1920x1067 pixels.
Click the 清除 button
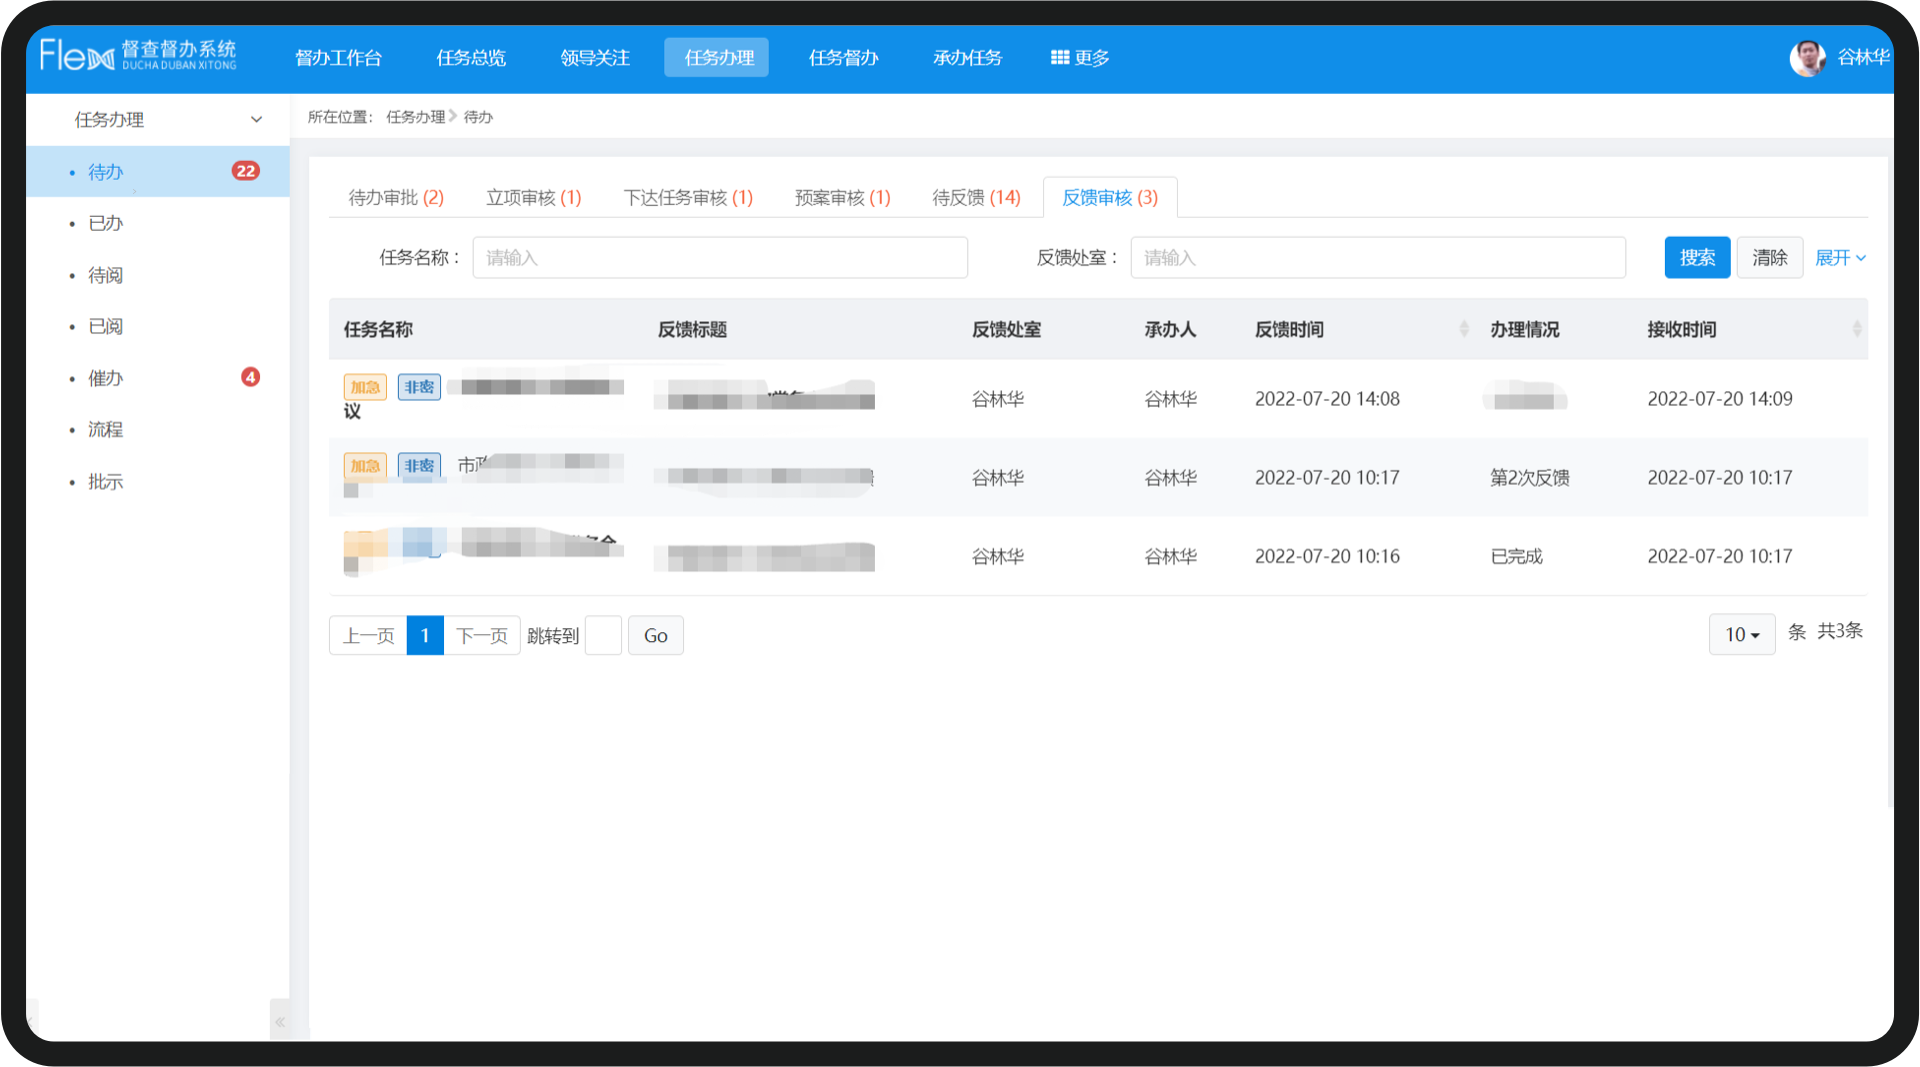tap(1769, 258)
